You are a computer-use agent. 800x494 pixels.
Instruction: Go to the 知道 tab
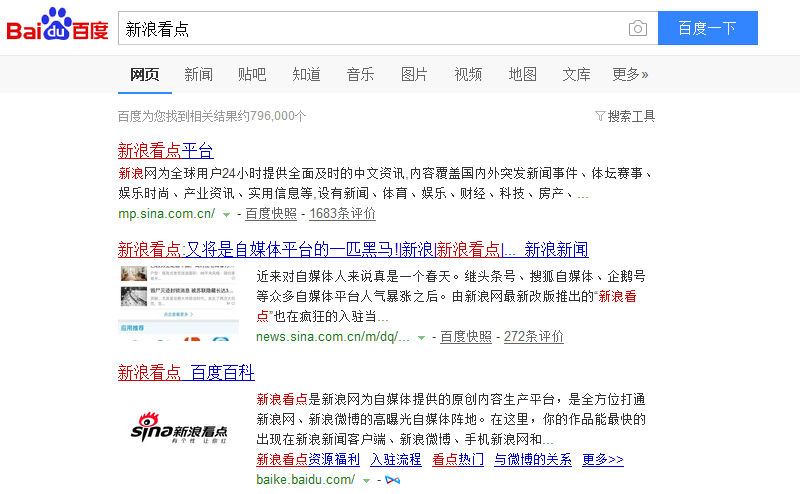(x=306, y=75)
